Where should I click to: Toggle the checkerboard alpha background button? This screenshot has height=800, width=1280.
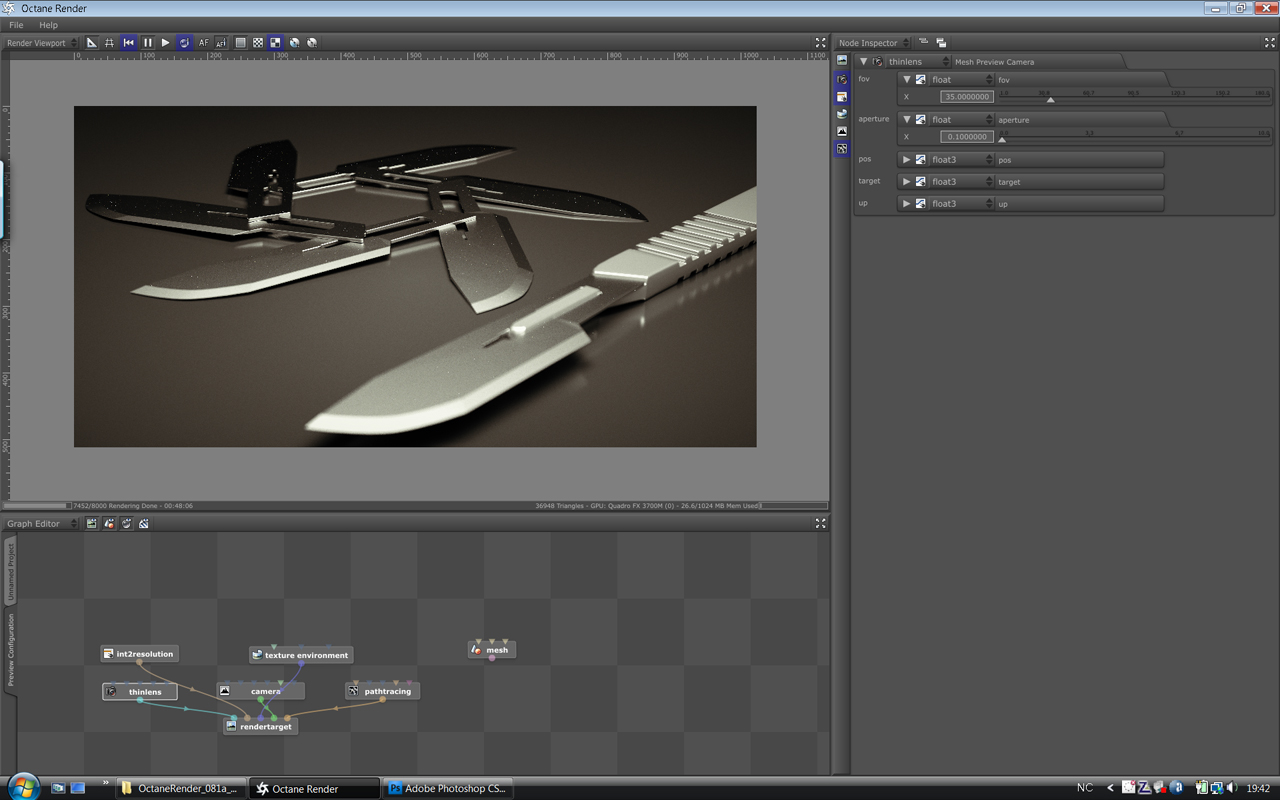[x=258, y=43]
